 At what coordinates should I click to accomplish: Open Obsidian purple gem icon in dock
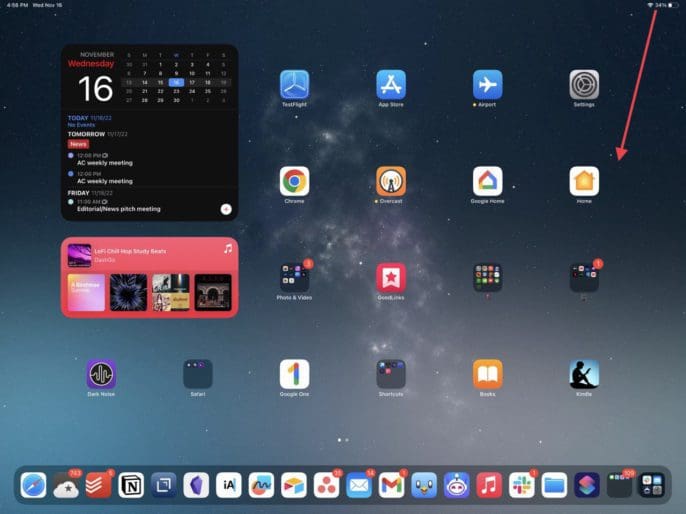click(x=196, y=485)
